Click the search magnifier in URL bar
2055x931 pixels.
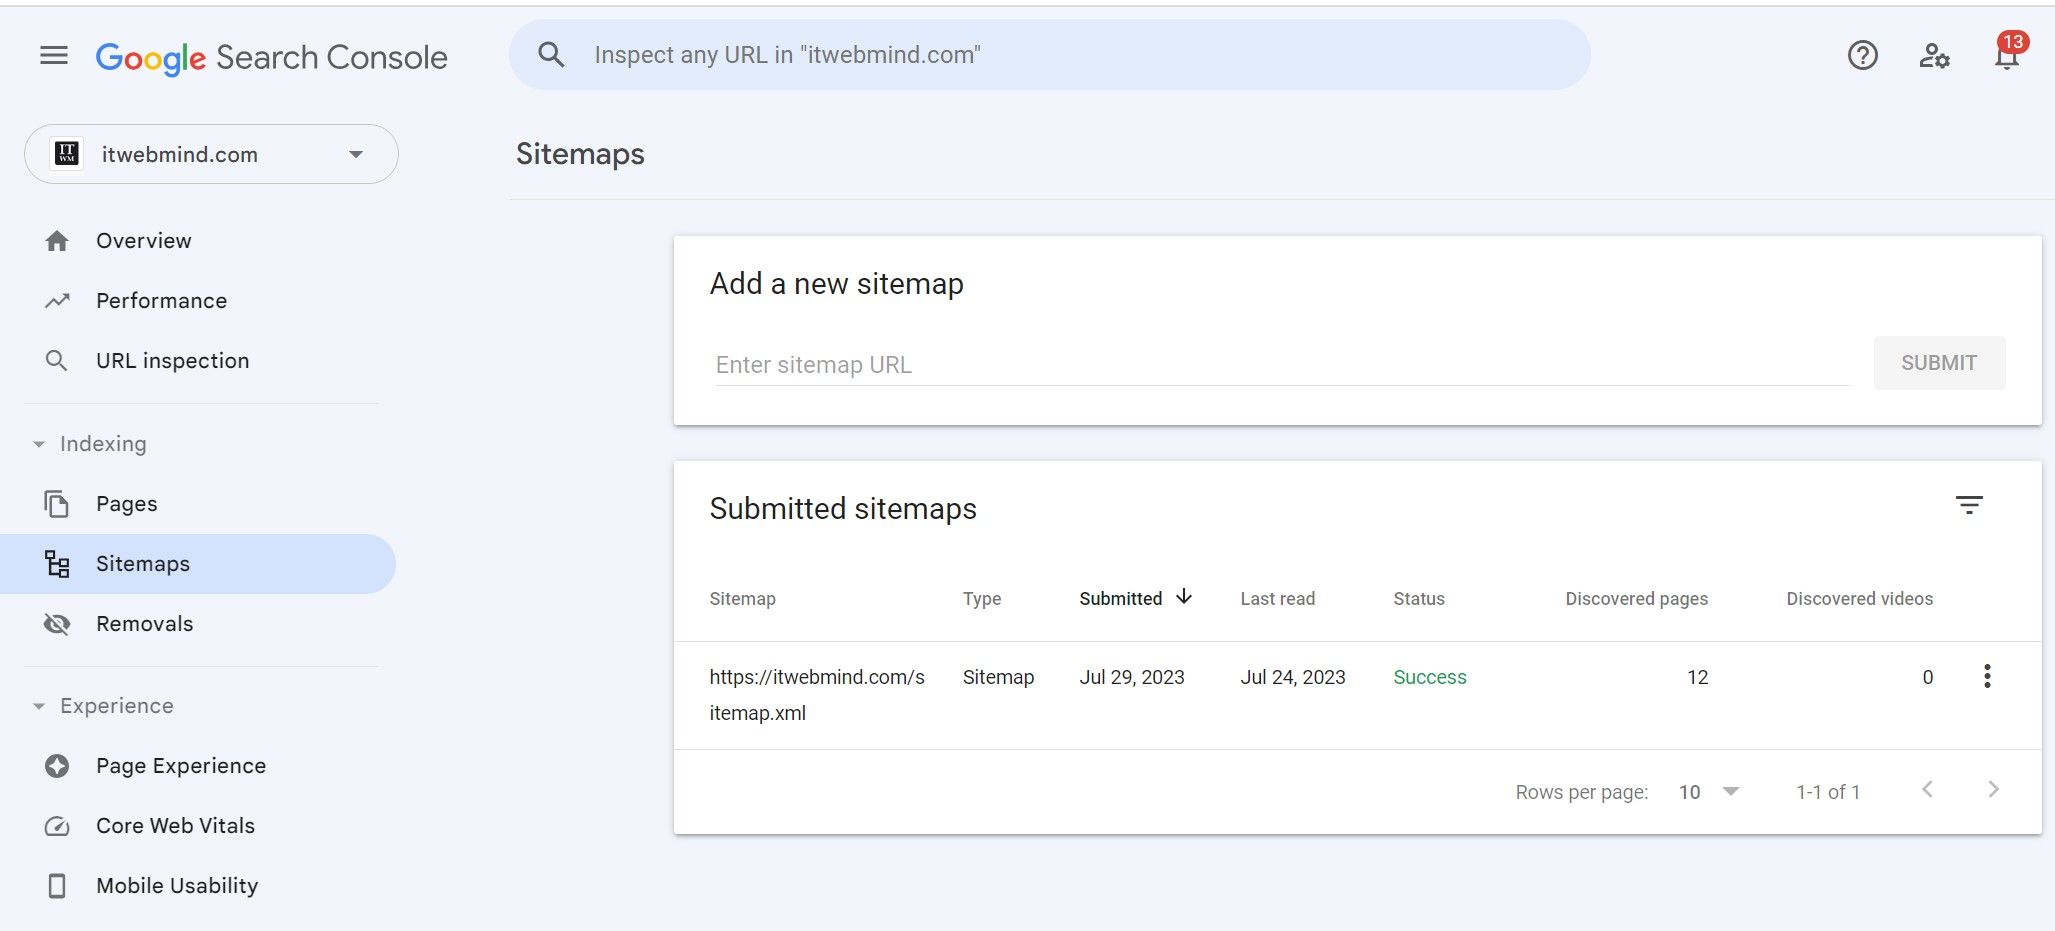tap(551, 55)
